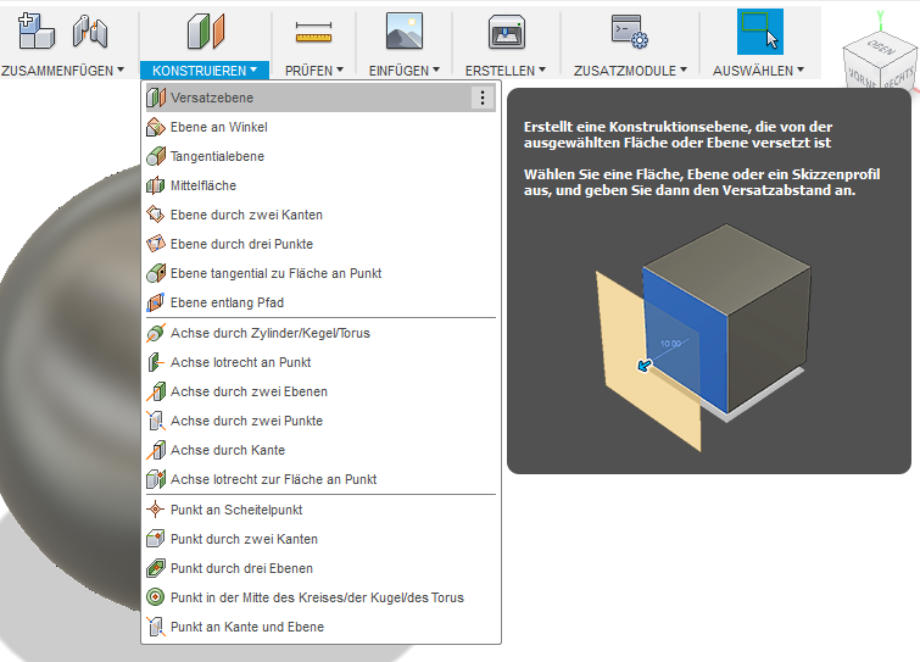920x662 pixels.
Task: Open the three-dot options next to Versatzebene
Action: coord(482,97)
